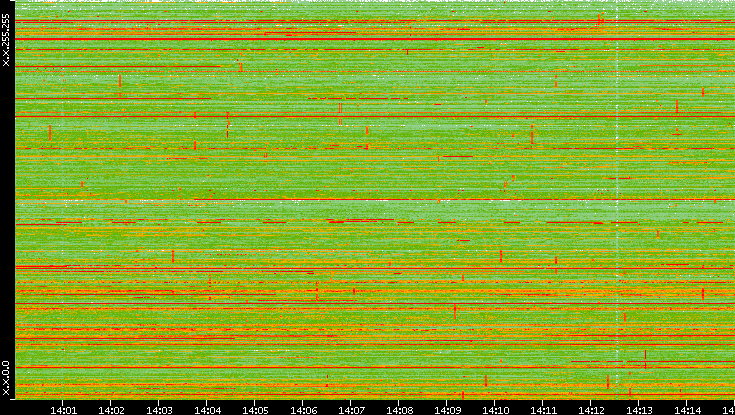Click the 14:03 tick label
Screen dimensions: 735x415
[x=159, y=410]
